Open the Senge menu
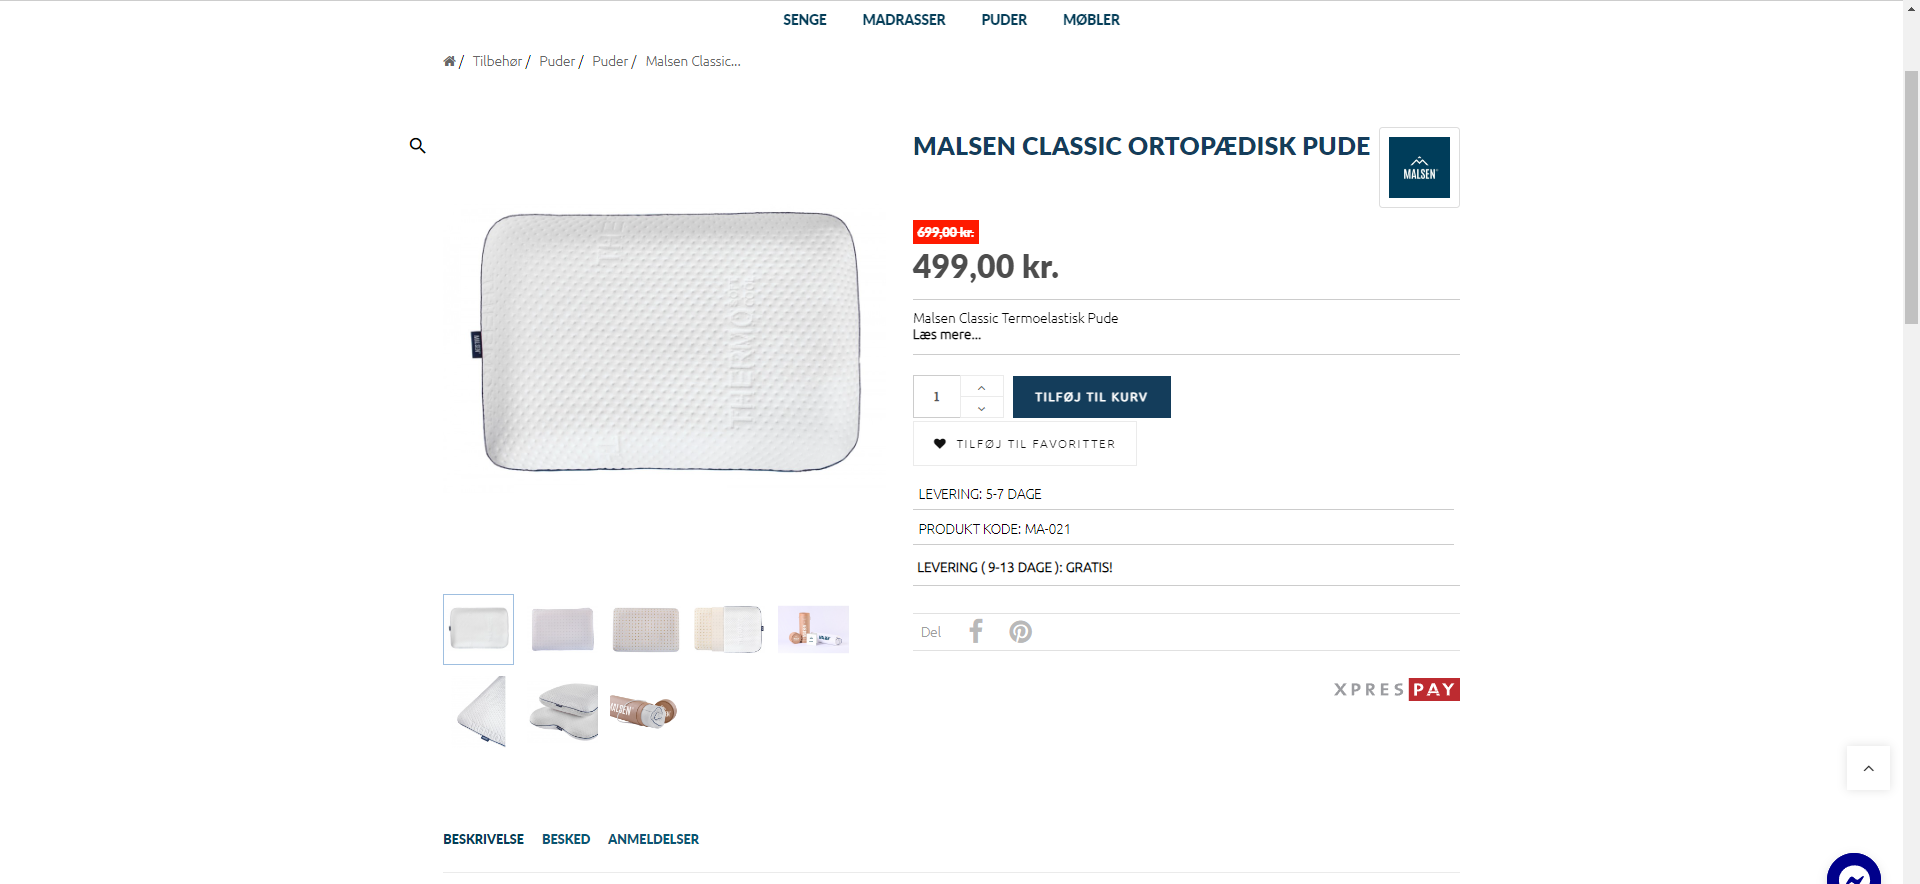This screenshot has height=884, width=1920. pos(804,20)
